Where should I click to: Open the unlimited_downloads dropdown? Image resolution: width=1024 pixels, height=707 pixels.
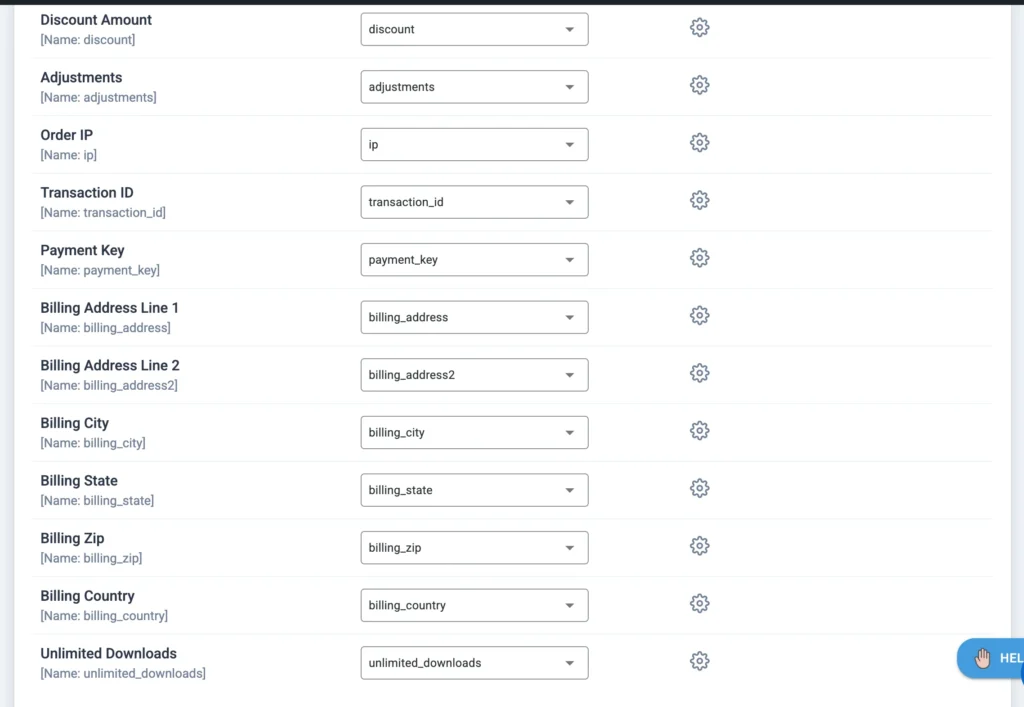[x=473, y=662]
